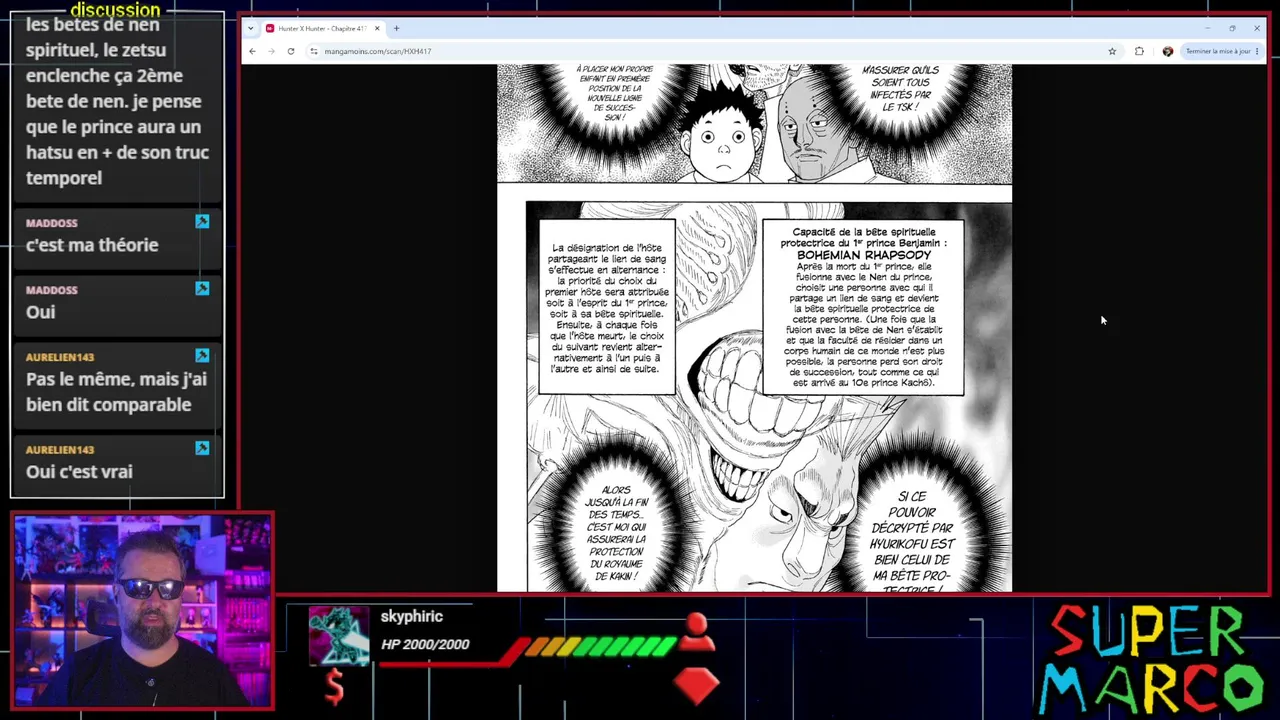Click the skyphiric avatar in the overlay

pyautogui.click(x=339, y=635)
